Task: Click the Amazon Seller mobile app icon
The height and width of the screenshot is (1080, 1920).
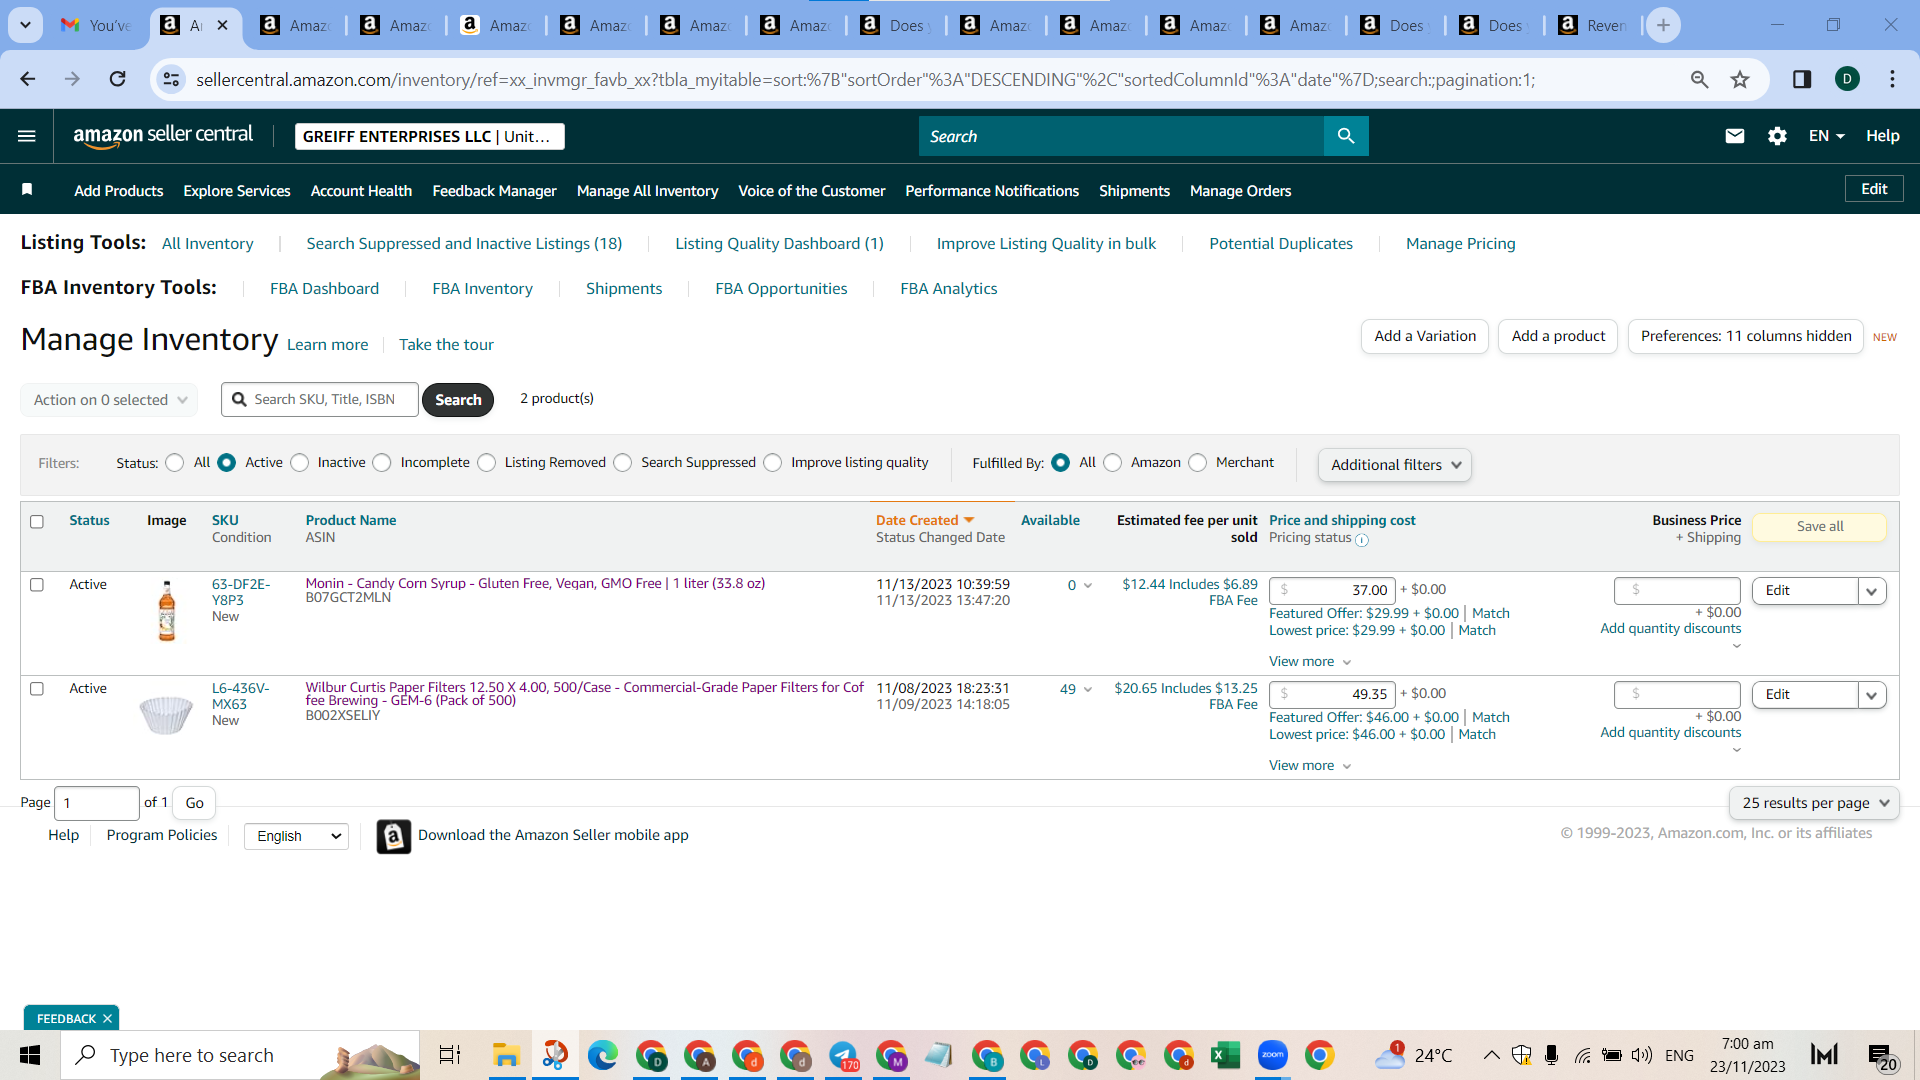Action: pos(394,836)
